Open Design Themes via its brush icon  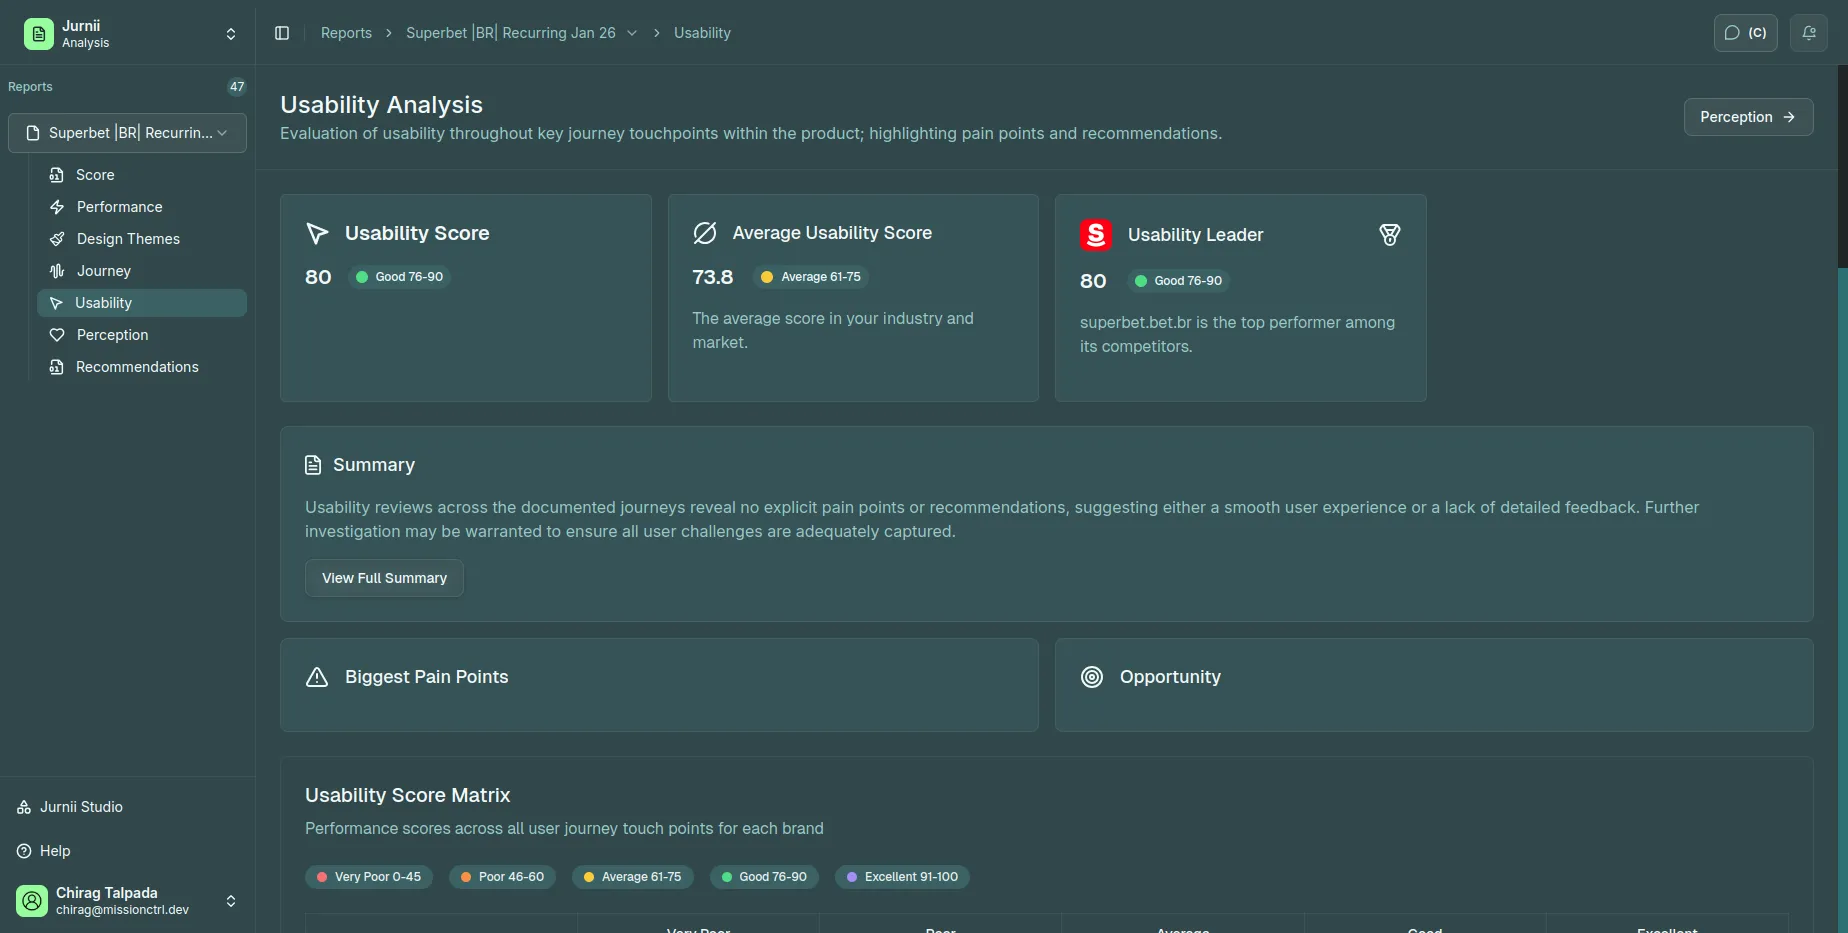(x=57, y=239)
